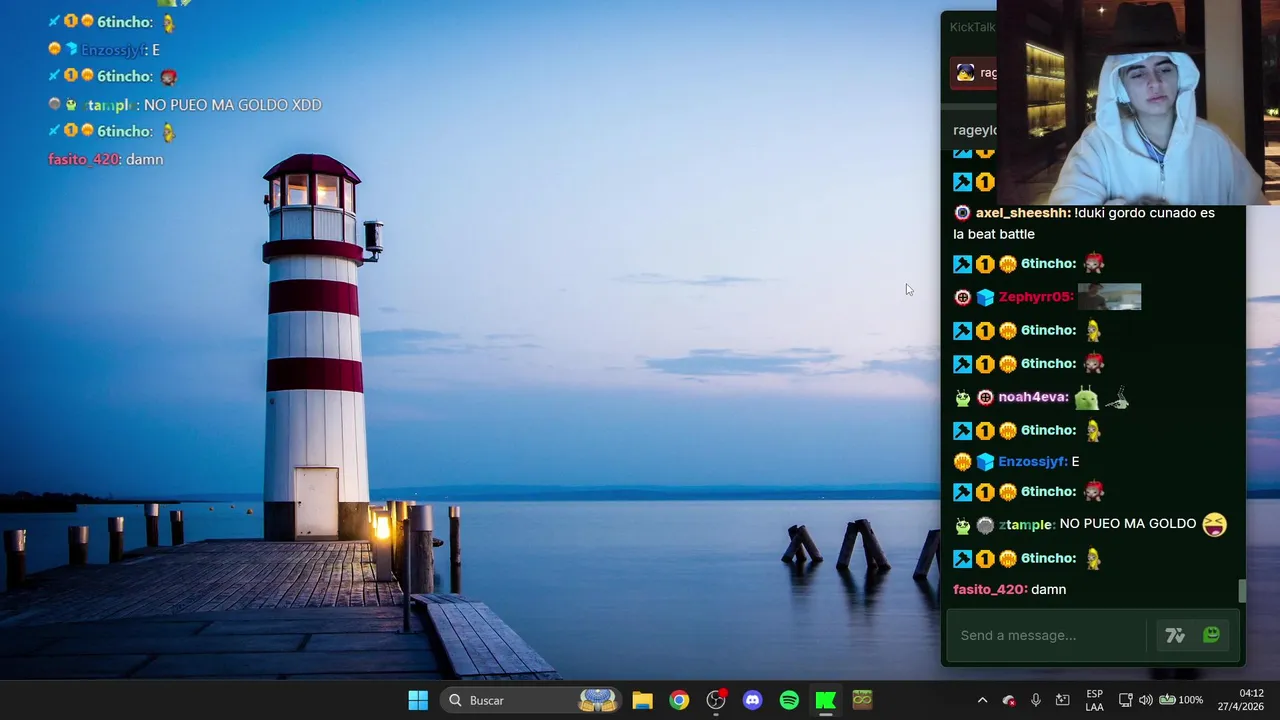Click the KickTalk chat scrollbar thumb
The height and width of the screenshot is (720, 1280).
pos(1242,591)
